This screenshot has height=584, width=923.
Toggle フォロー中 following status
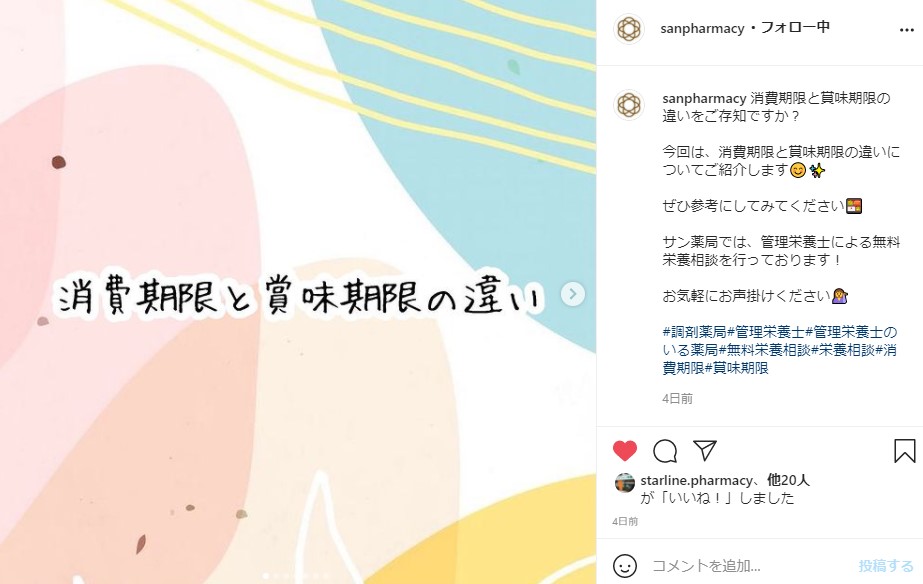pyautogui.click(x=795, y=28)
